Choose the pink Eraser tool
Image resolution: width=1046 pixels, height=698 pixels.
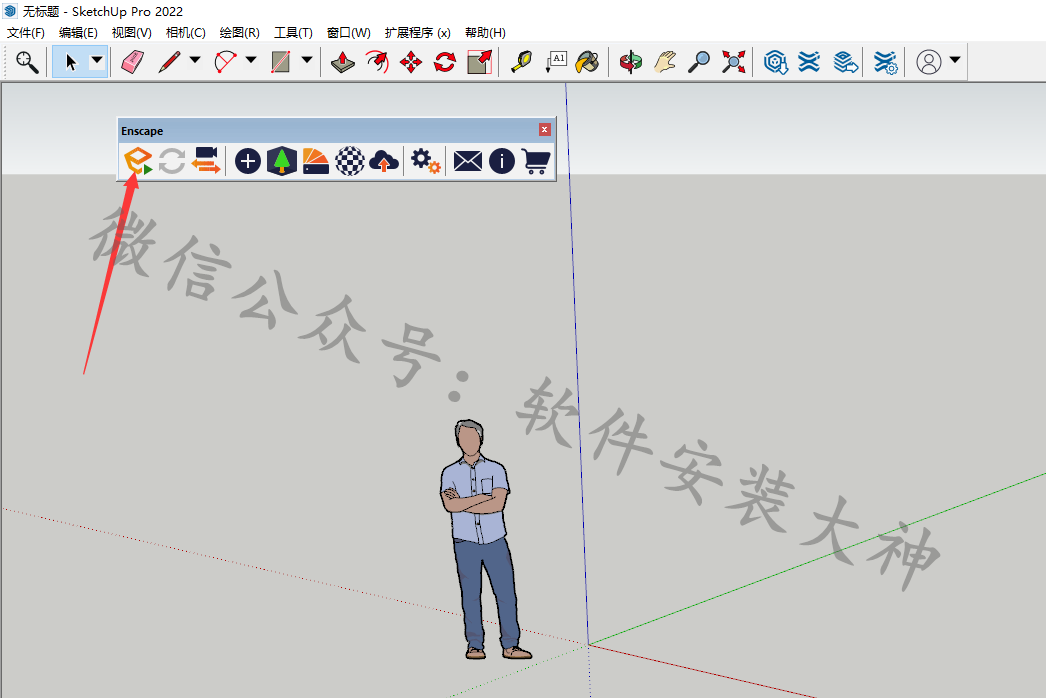[133, 62]
